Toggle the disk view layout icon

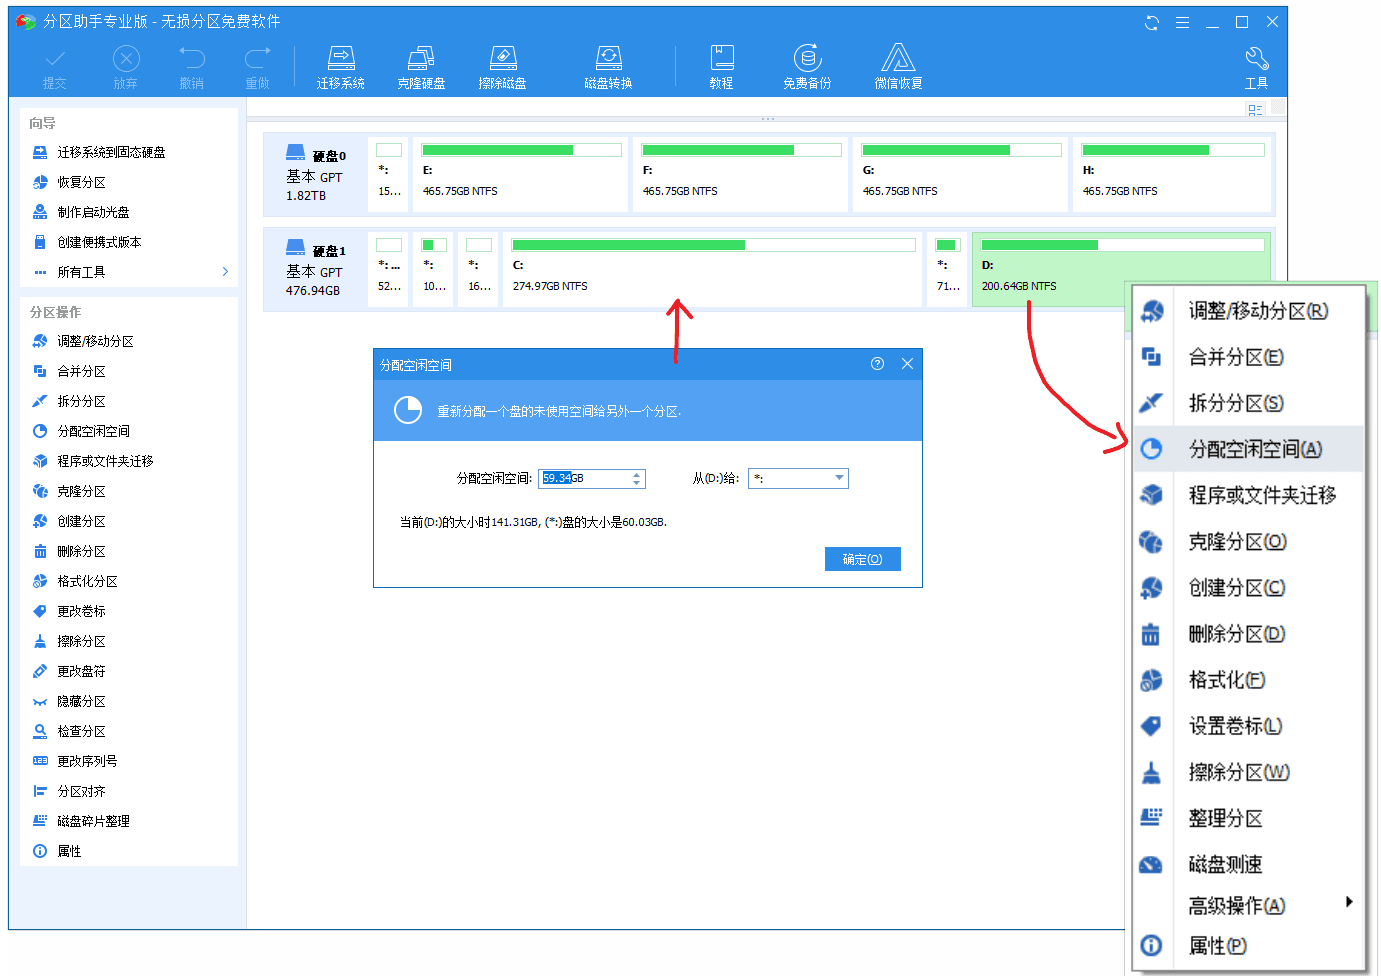tap(1255, 109)
